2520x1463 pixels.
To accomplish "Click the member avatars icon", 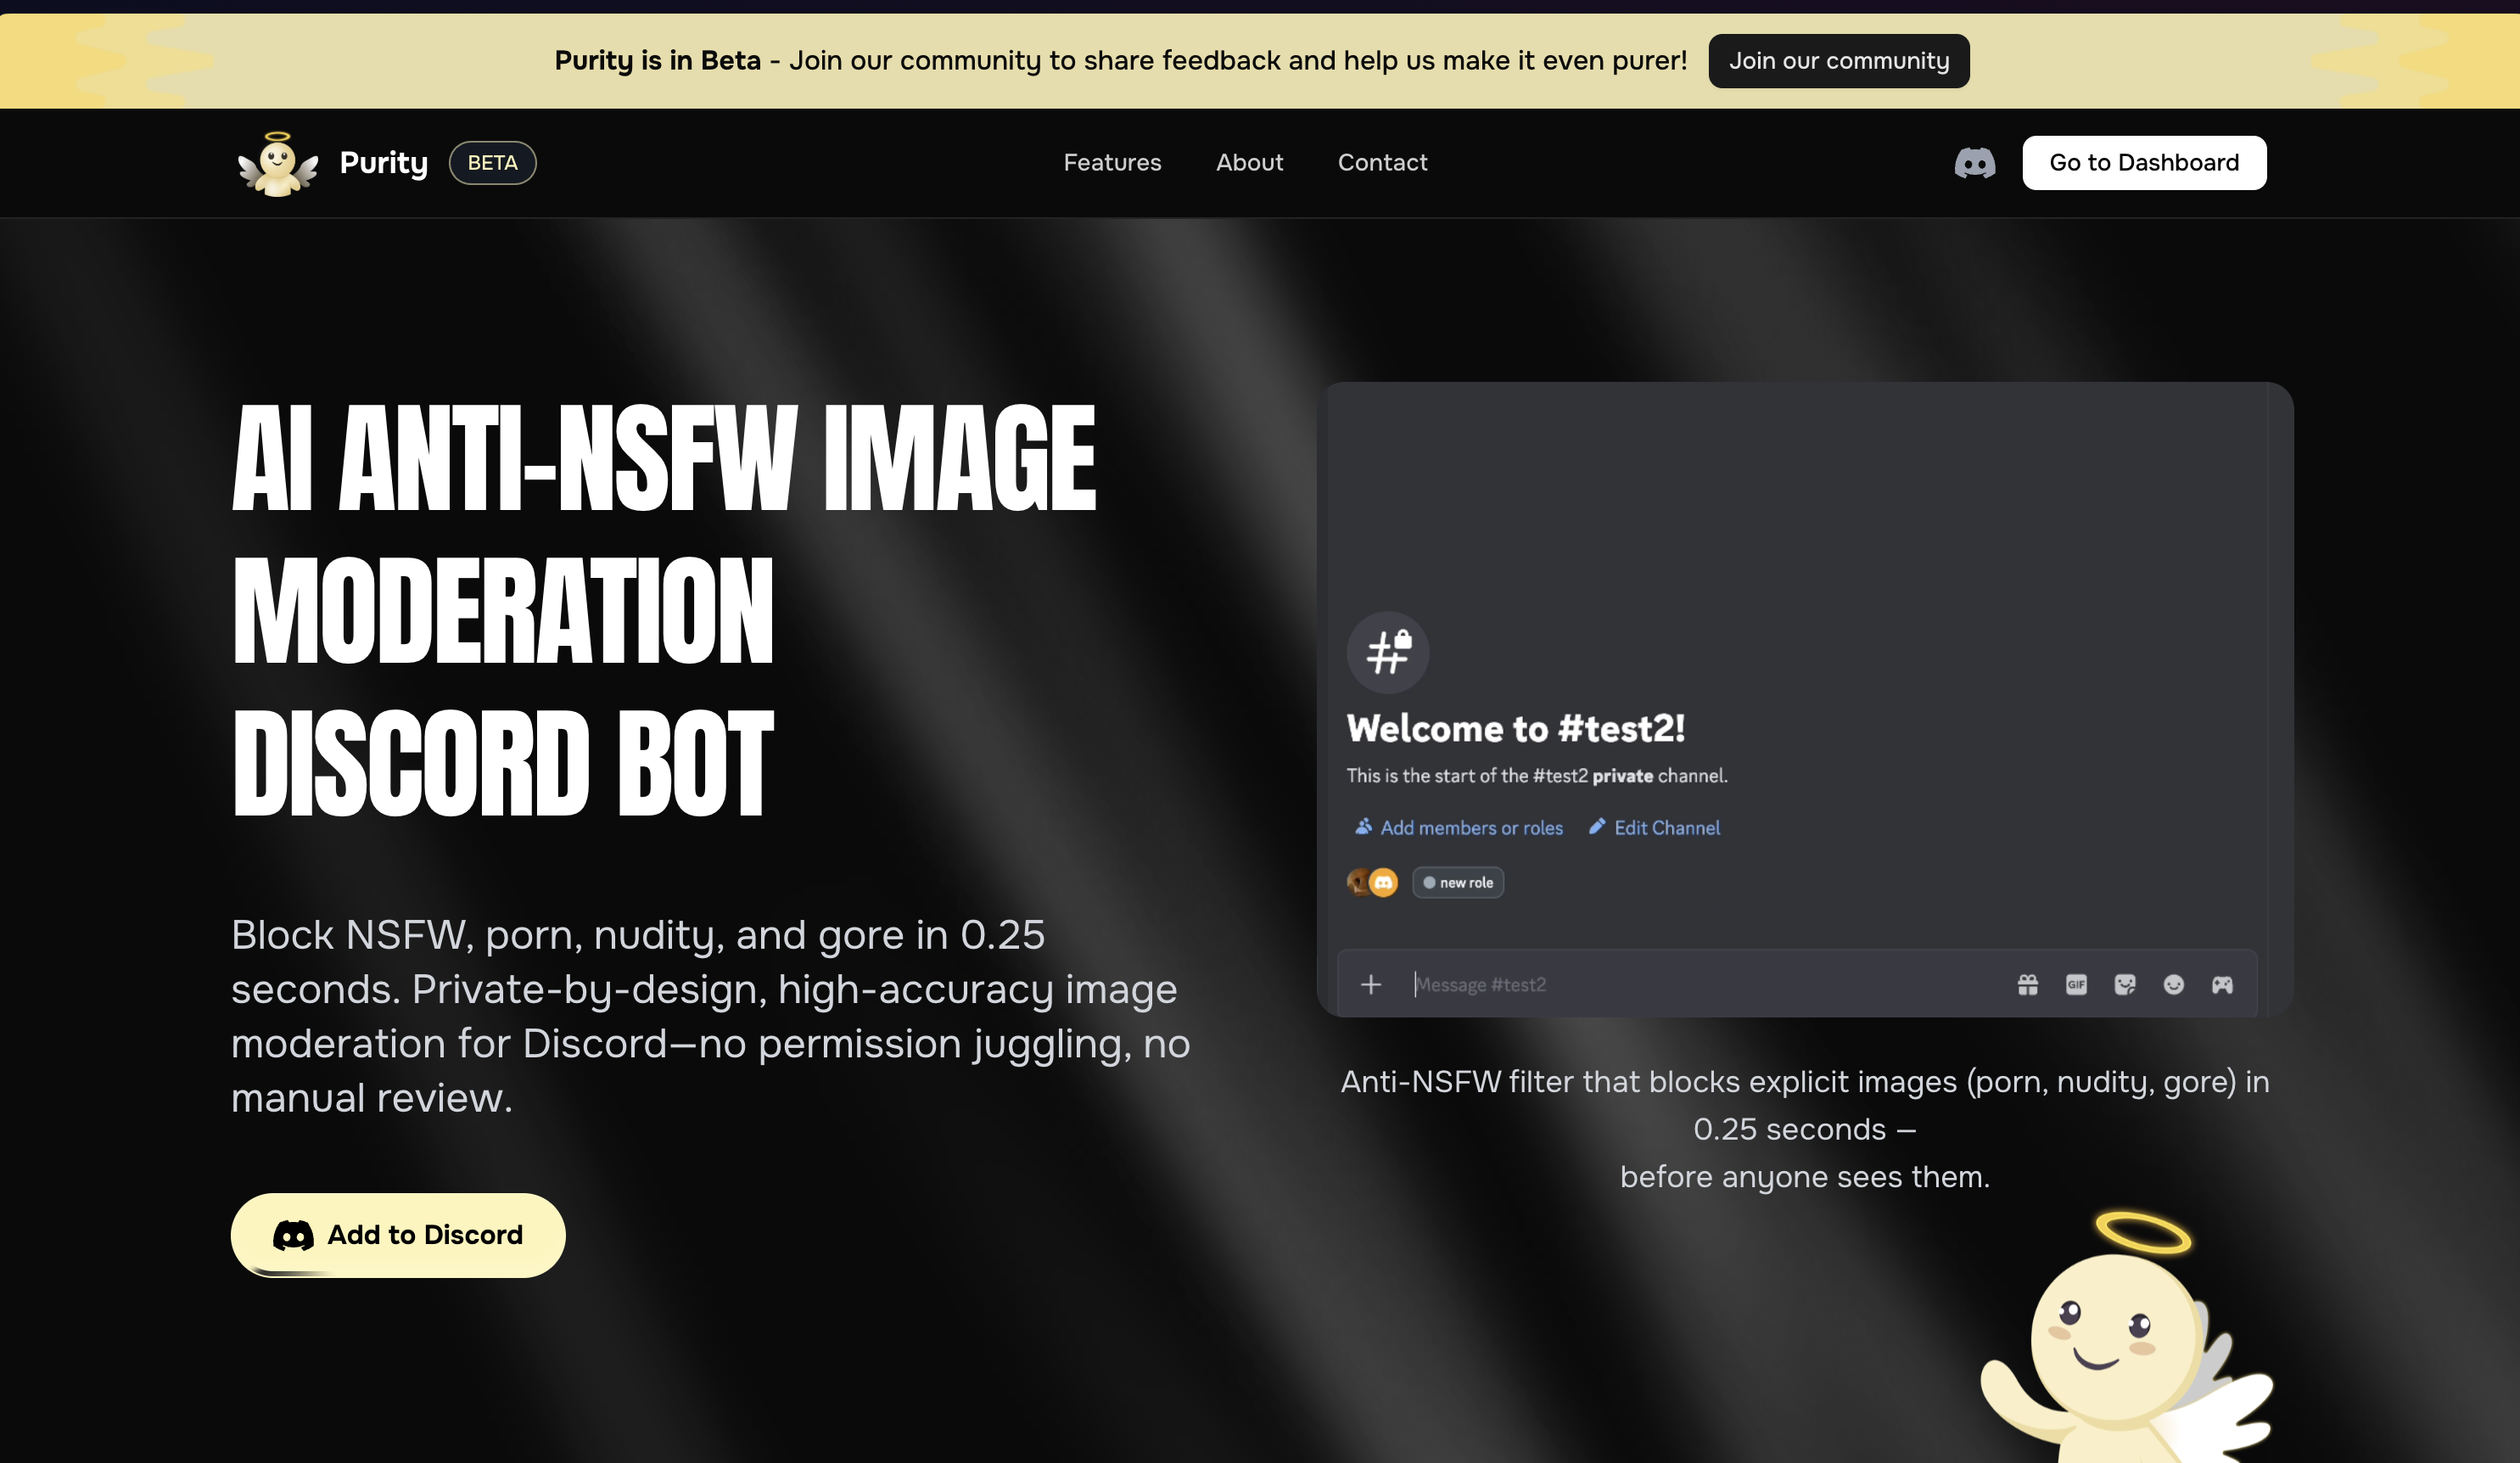I will 1372,882.
